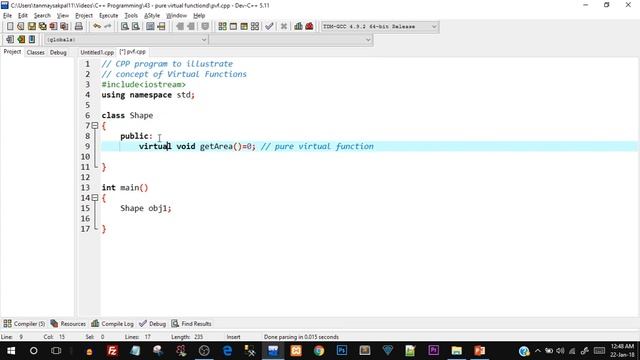This screenshot has width=640, height=360.
Task: Click the Save All toolbar icon
Action: point(42,27)
